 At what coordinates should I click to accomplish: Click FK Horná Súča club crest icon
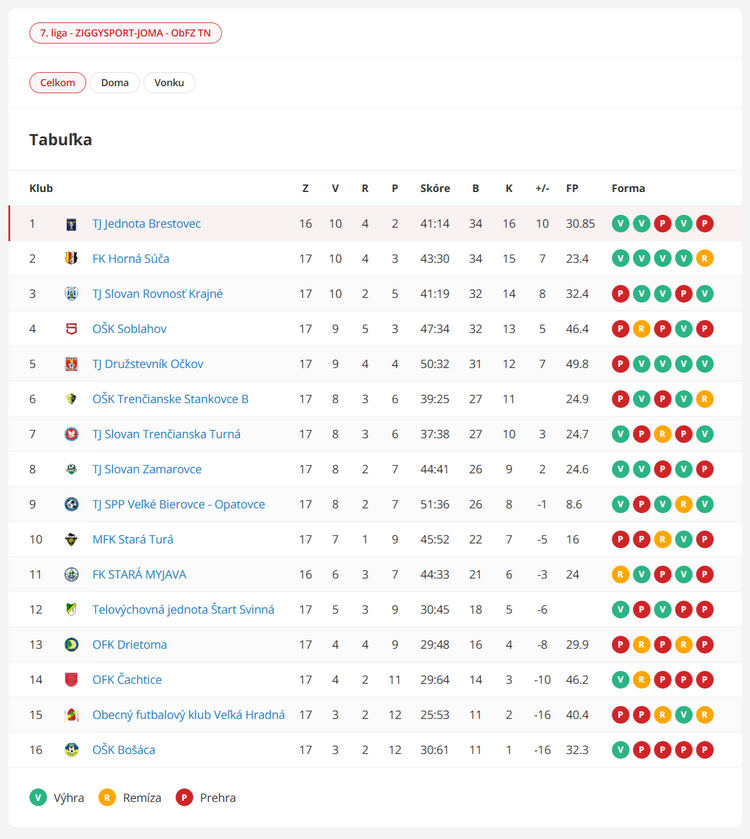tap(71, 259)
